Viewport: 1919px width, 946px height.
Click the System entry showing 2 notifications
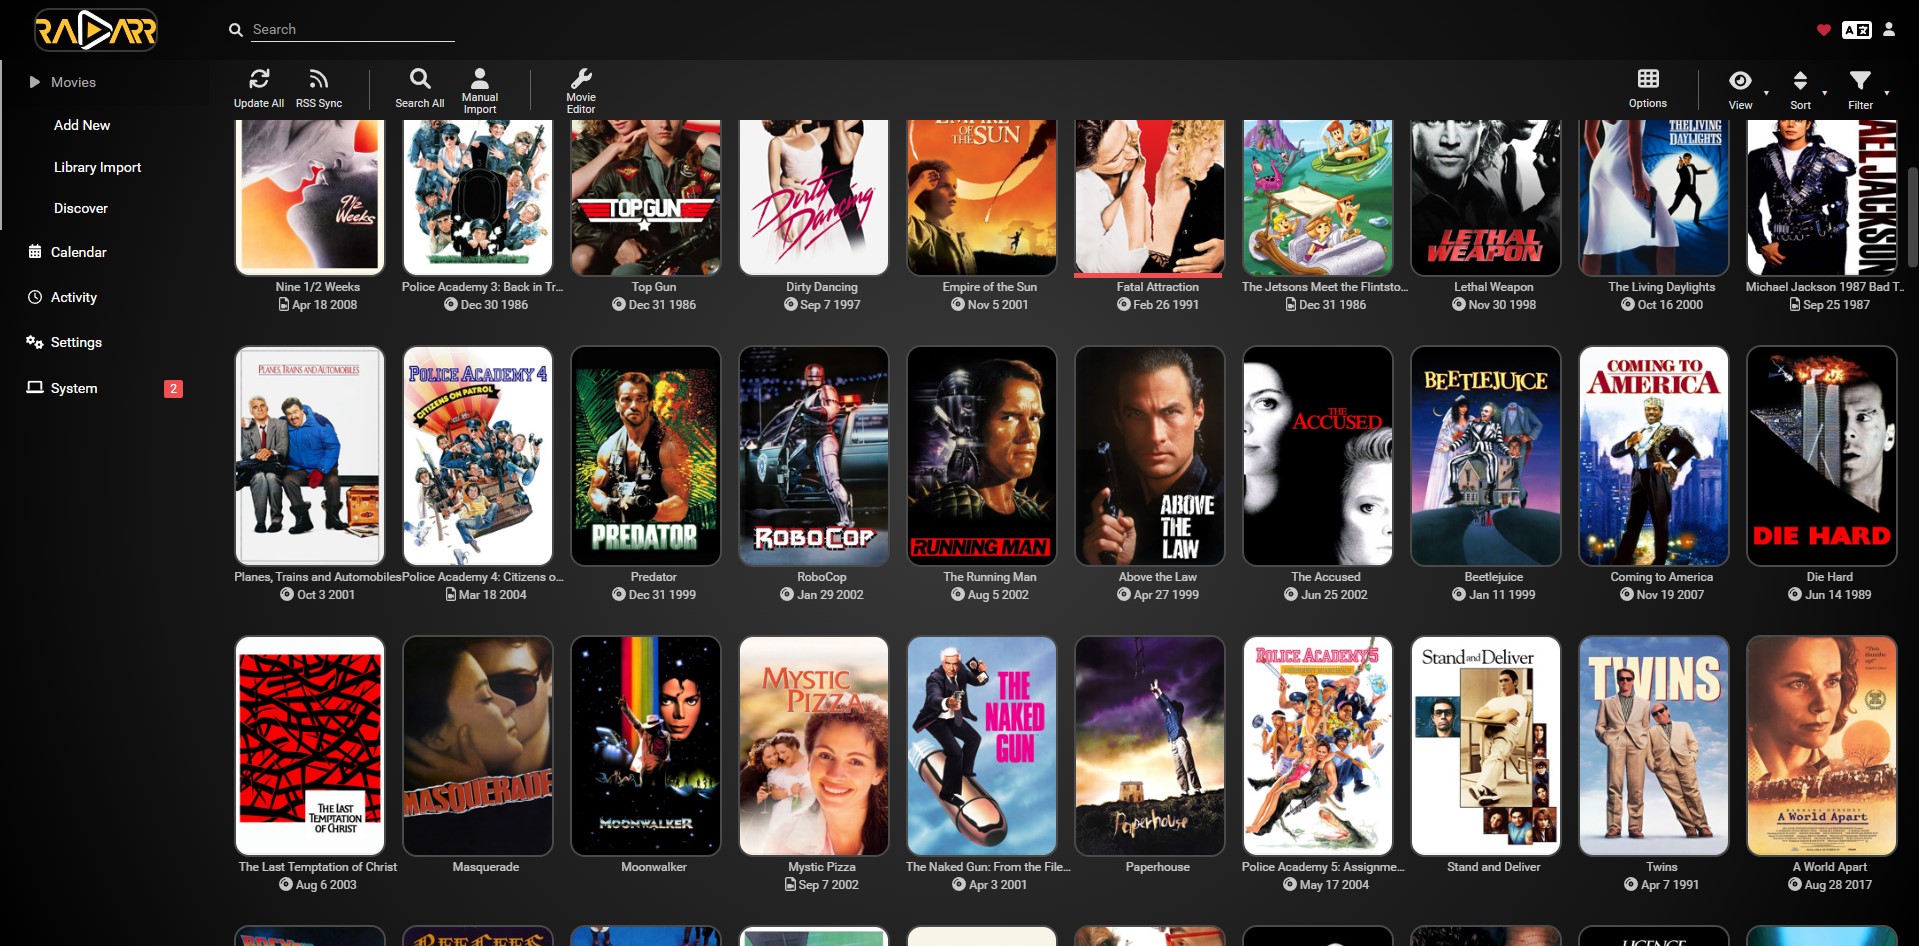tap(74, 388)
